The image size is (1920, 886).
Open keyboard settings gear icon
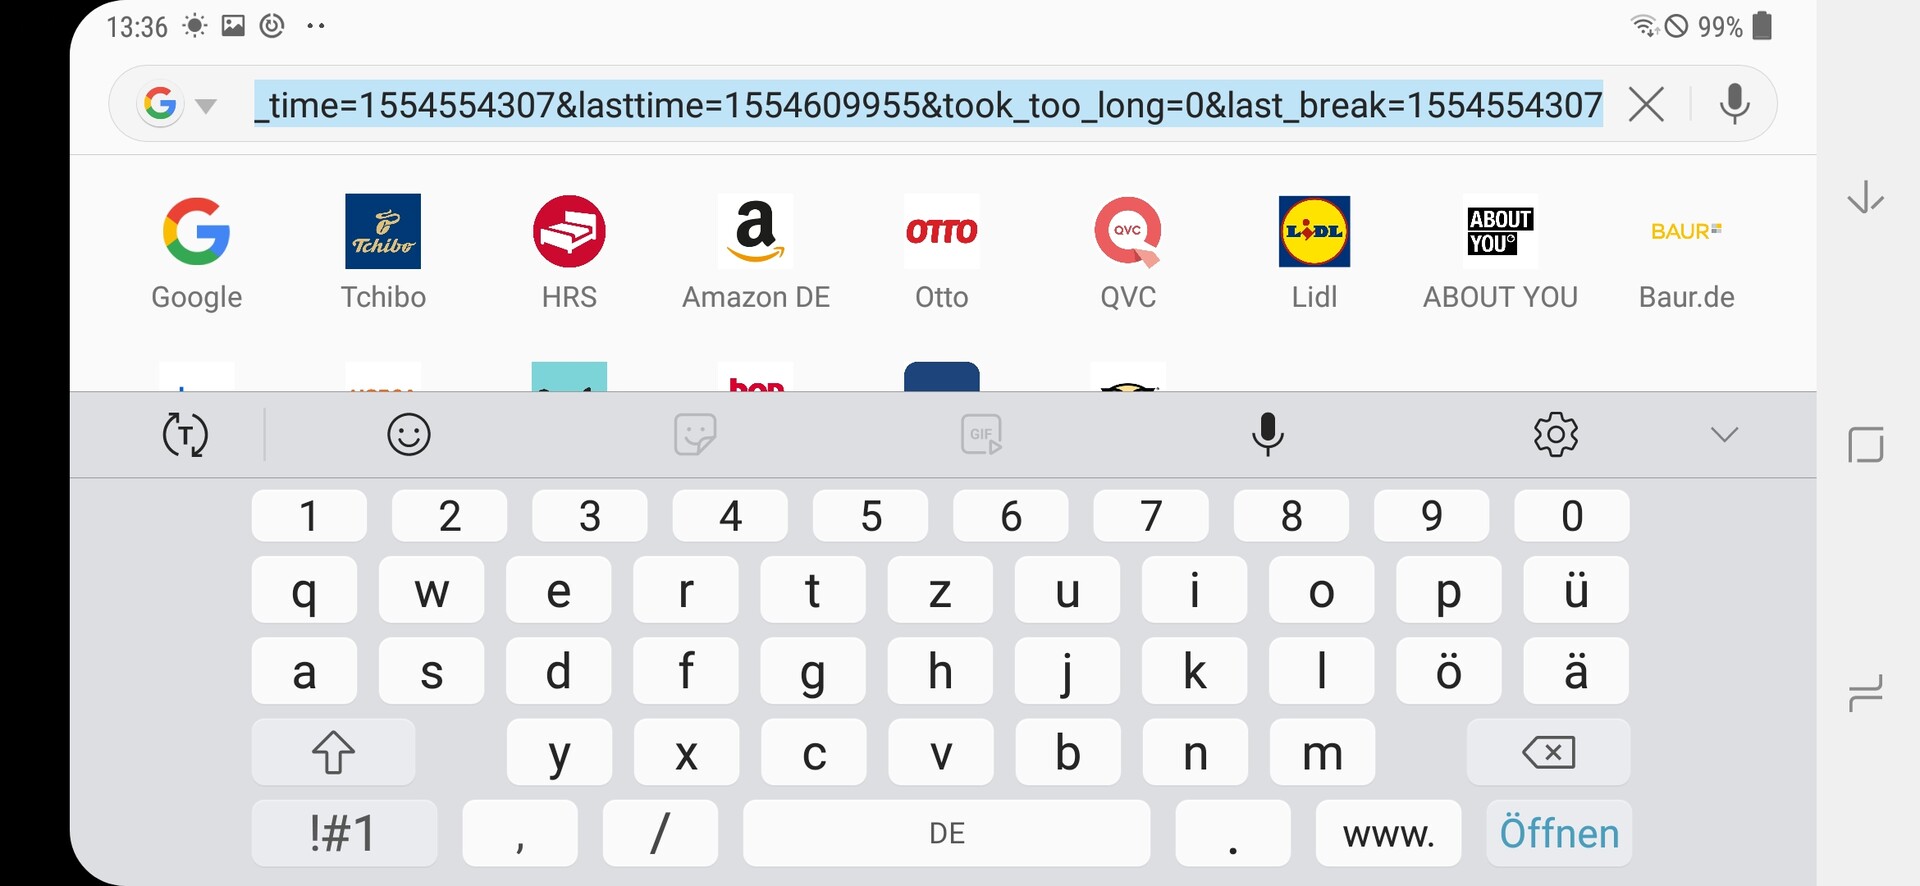coord(1556,435)
